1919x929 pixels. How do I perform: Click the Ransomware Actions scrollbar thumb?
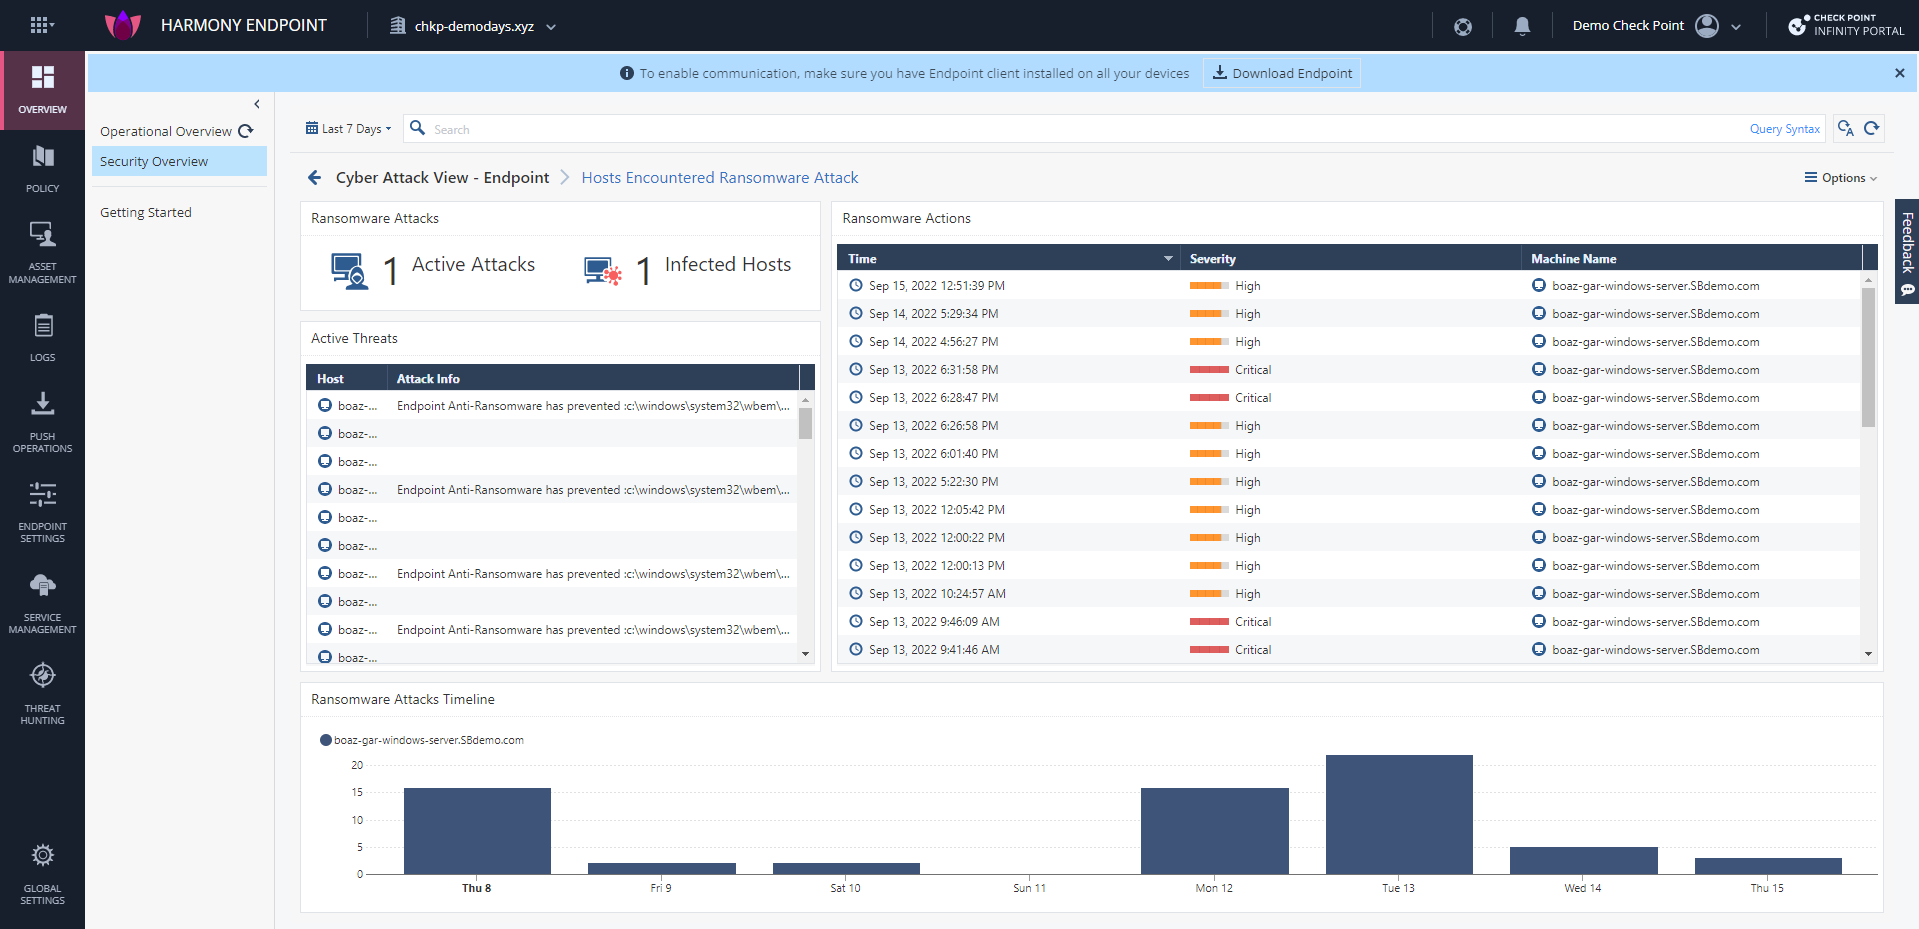click(x=1868, y=357)
